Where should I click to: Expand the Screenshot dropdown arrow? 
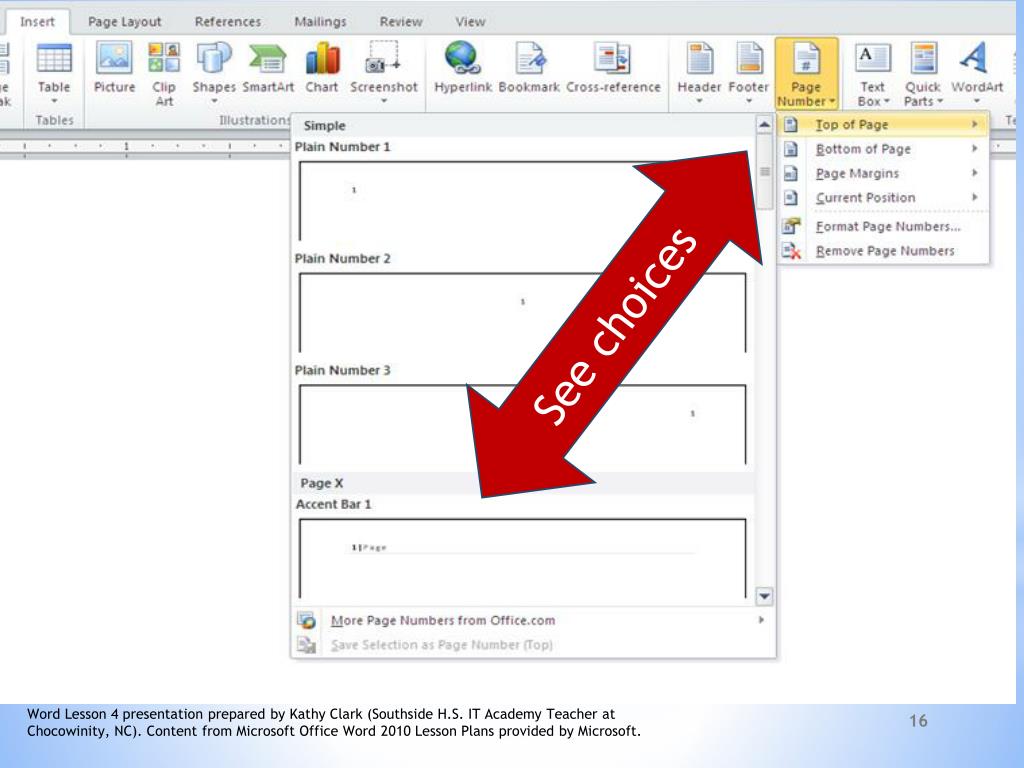click(383, 101)
